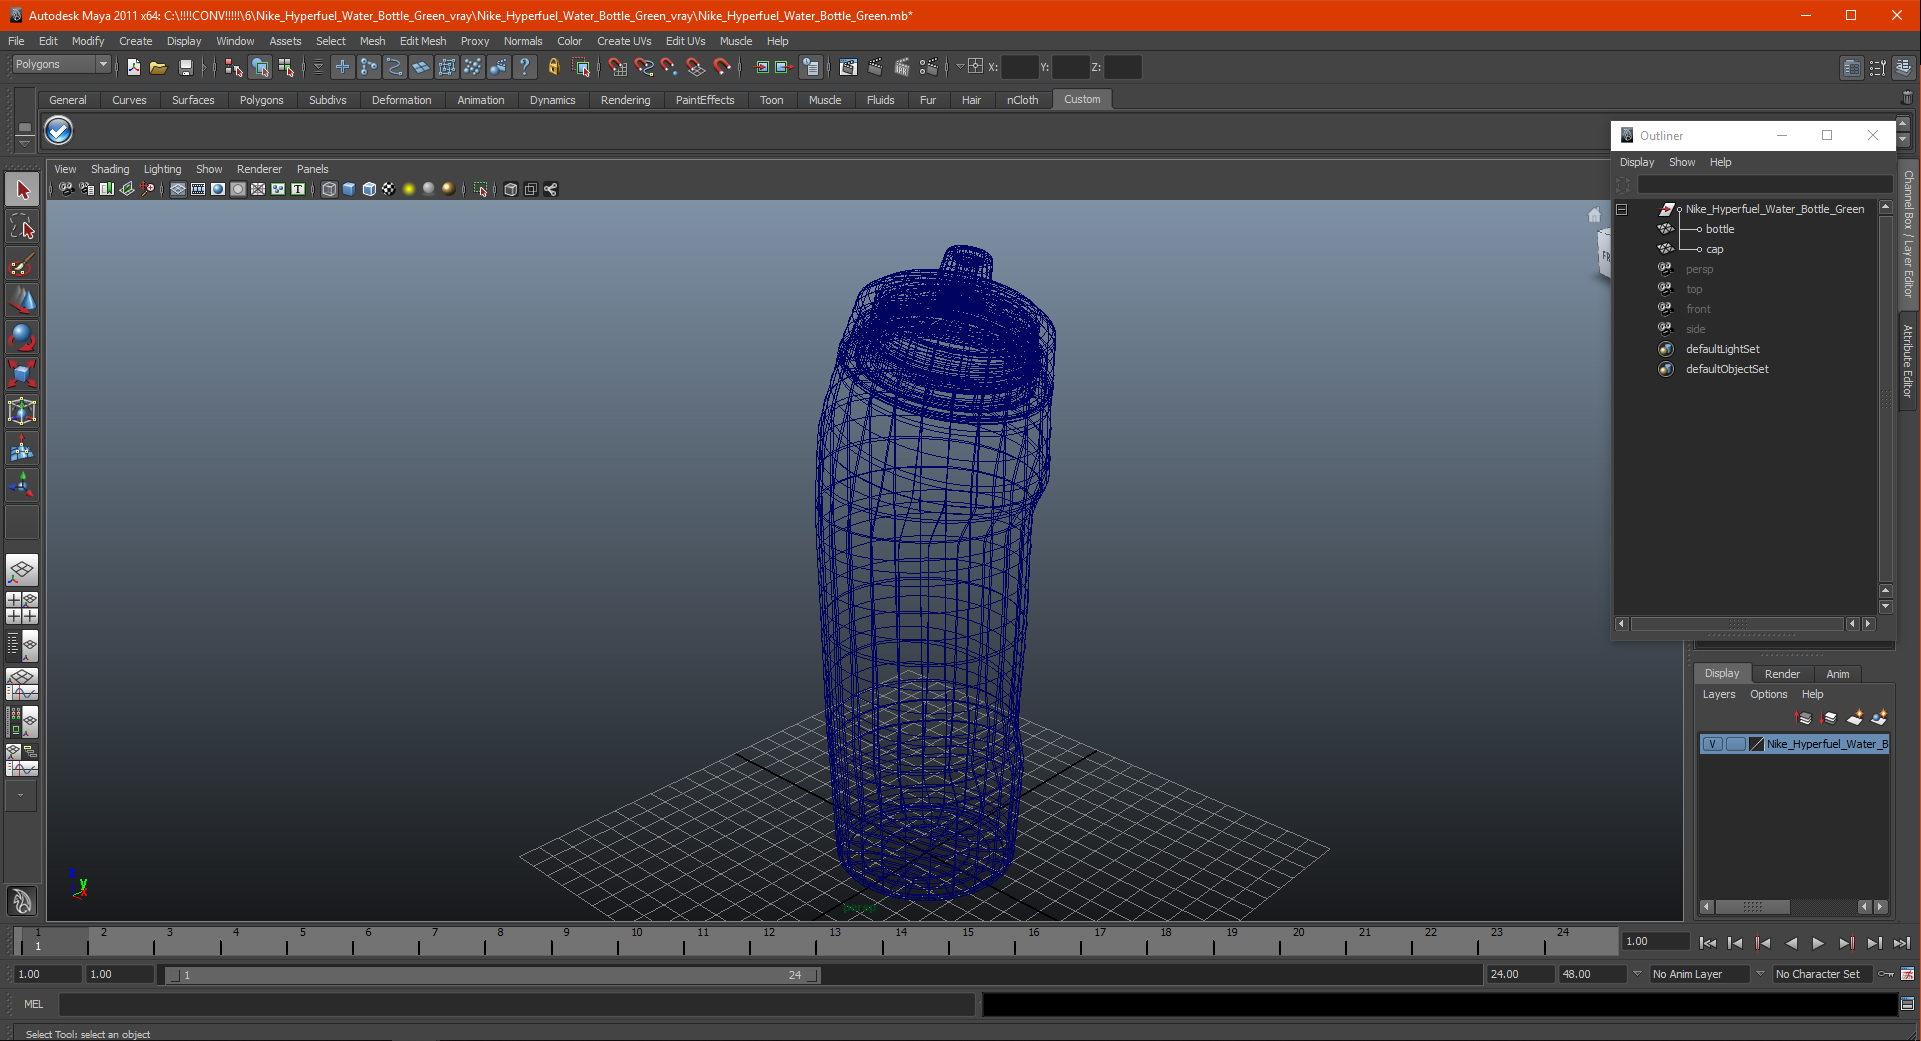Activate the Rotate tool sphere icon

click(x=22, y=338)
